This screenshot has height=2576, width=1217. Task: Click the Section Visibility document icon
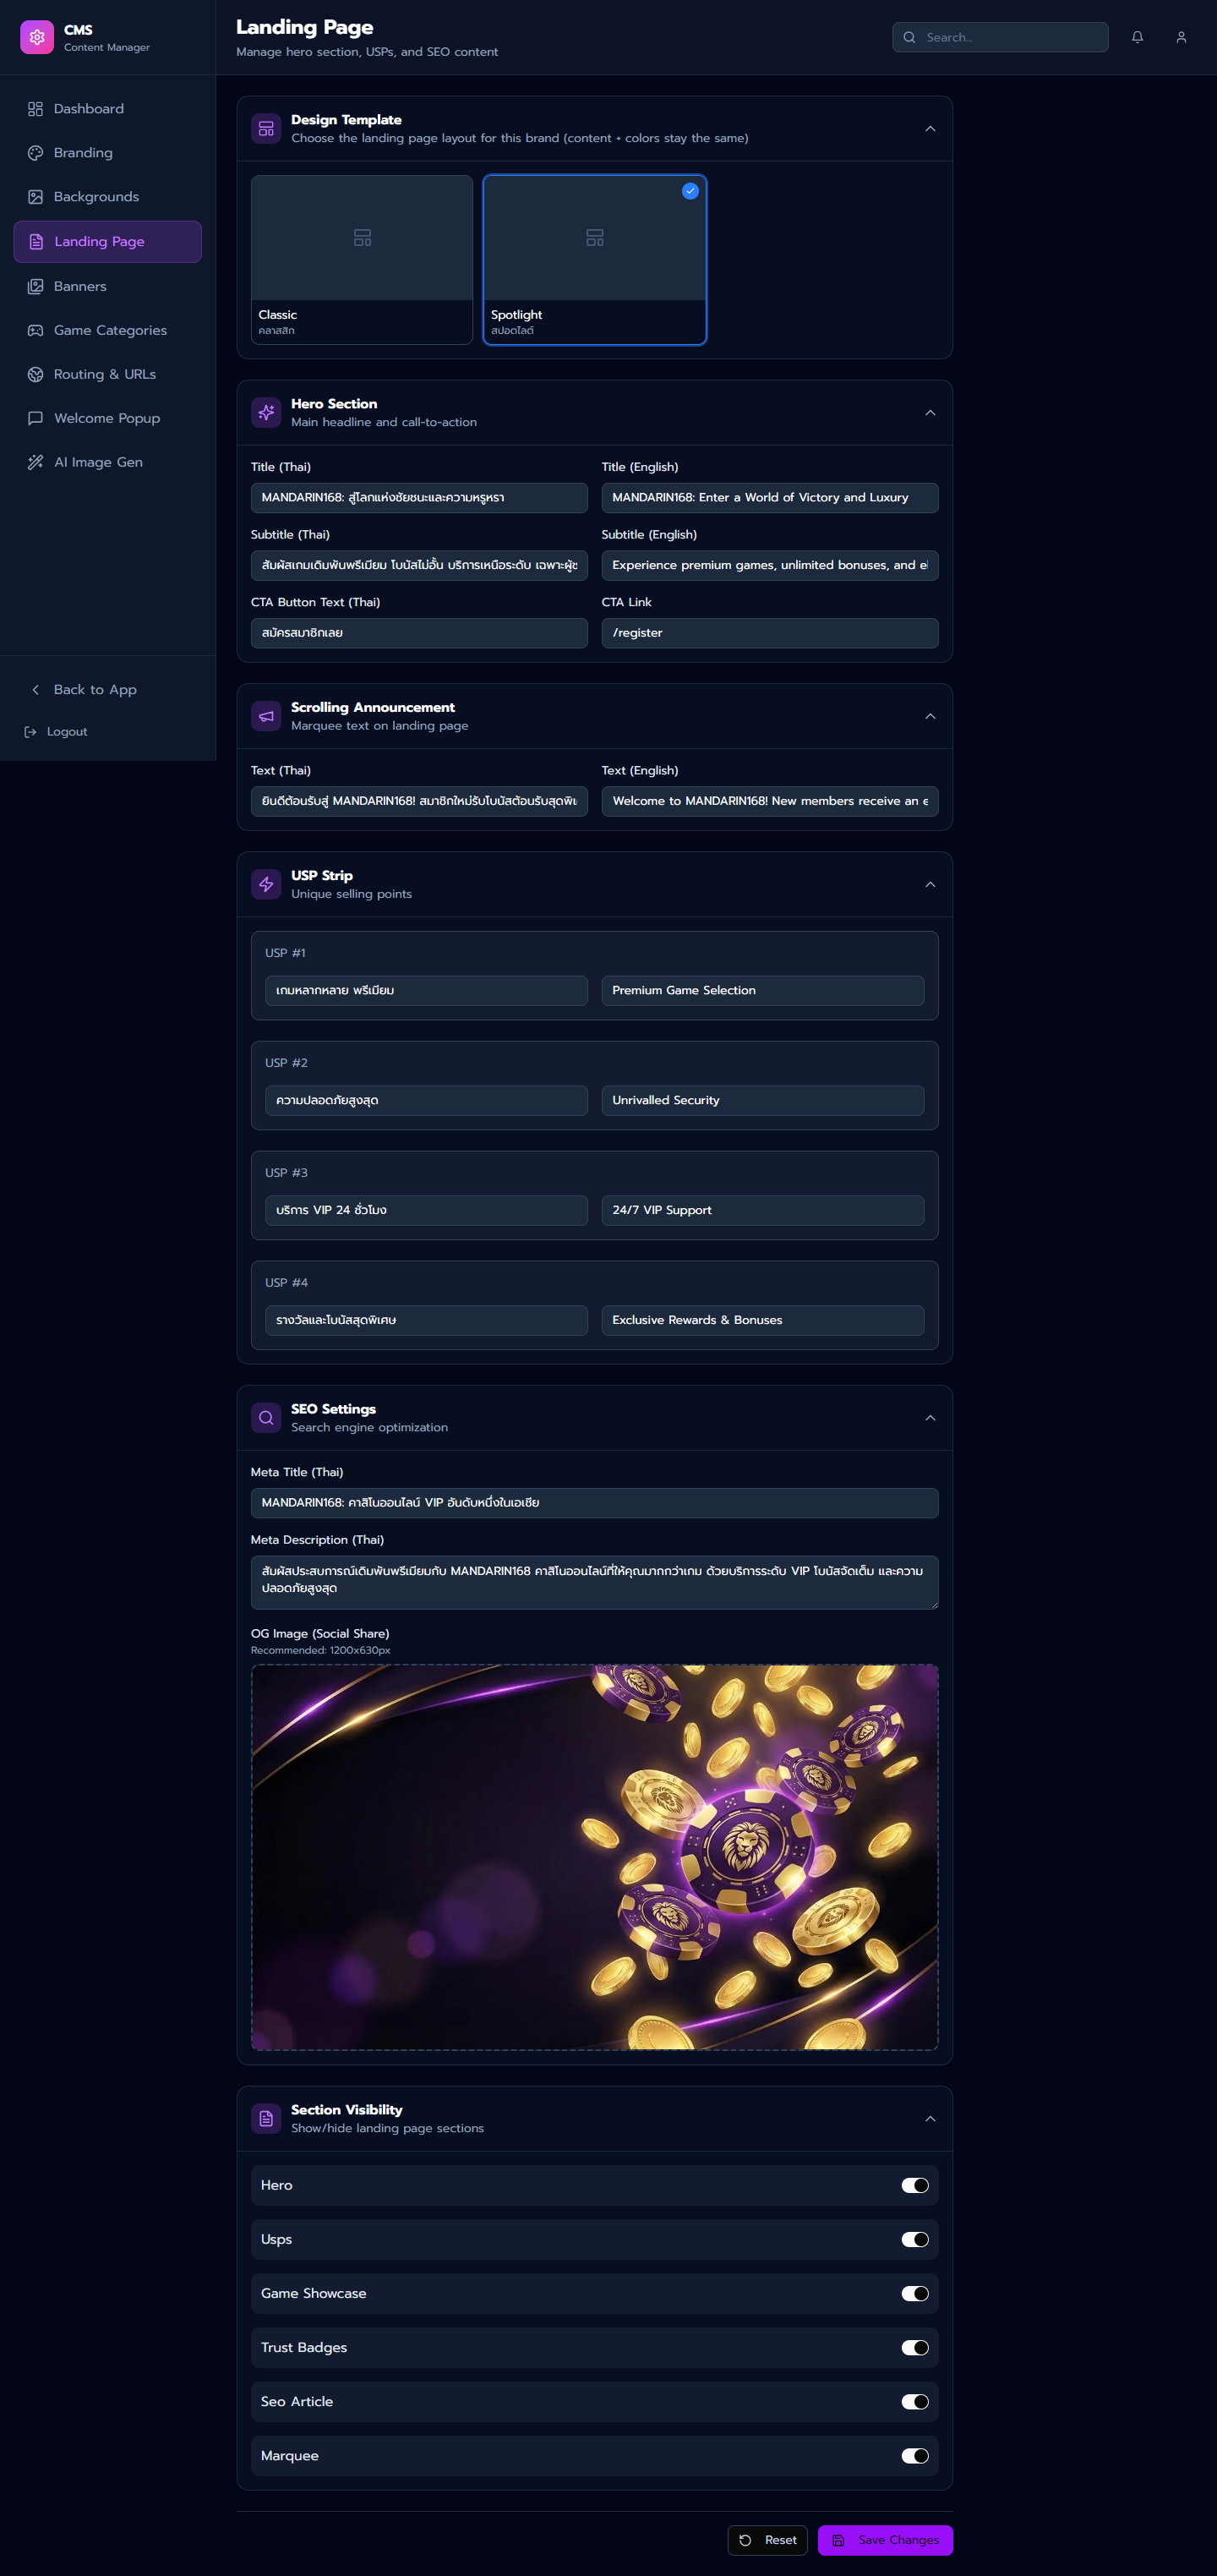coord(266,2118)
